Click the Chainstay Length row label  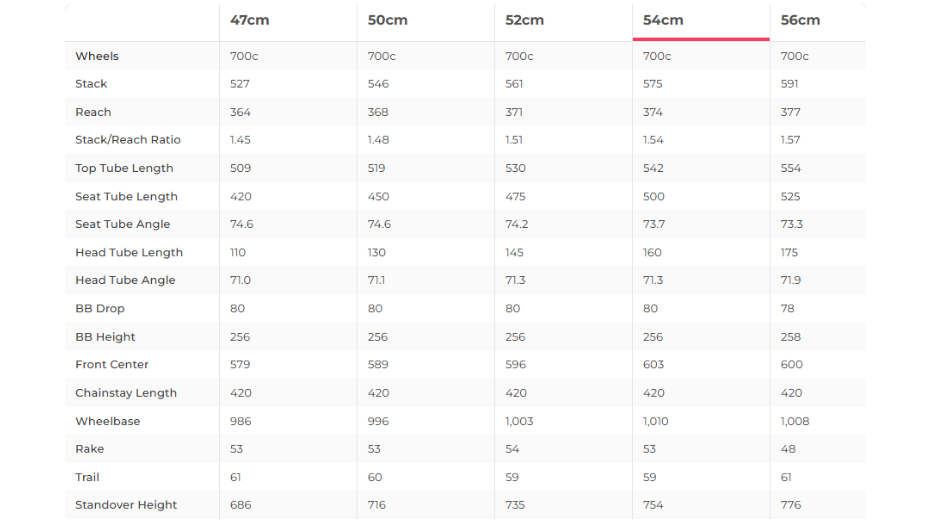click(x=126, y=393)
